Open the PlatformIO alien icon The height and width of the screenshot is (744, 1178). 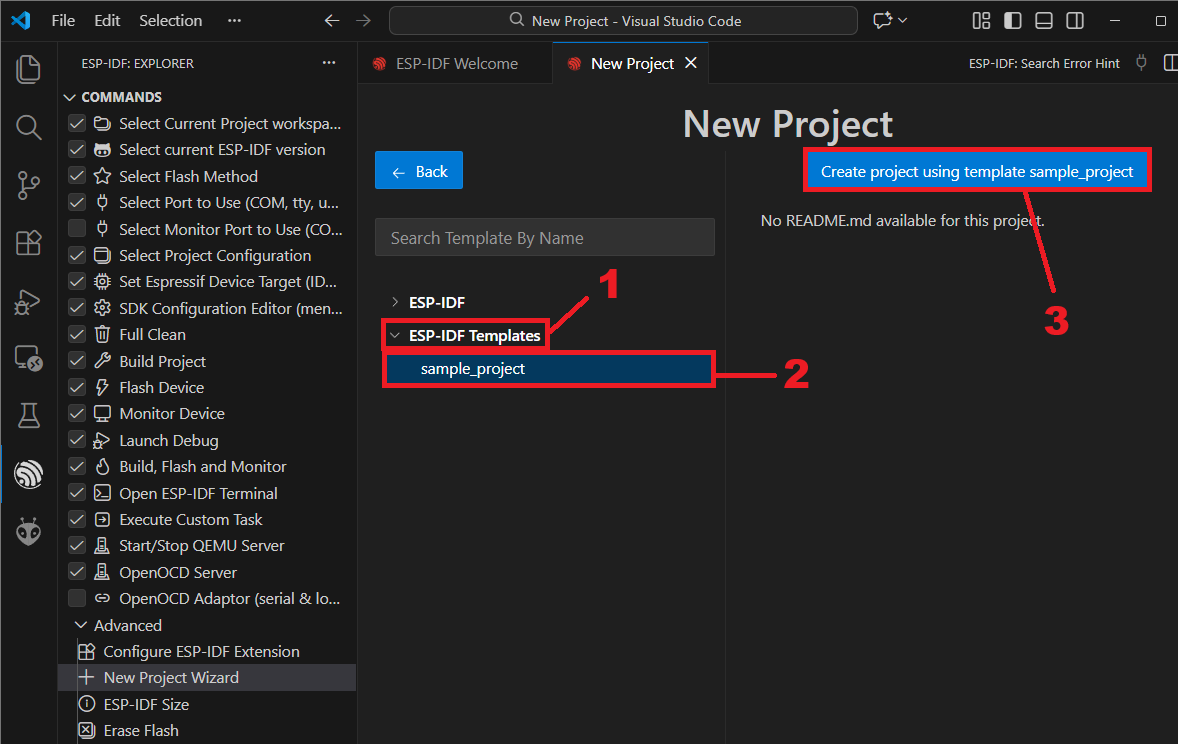[28, 532]
